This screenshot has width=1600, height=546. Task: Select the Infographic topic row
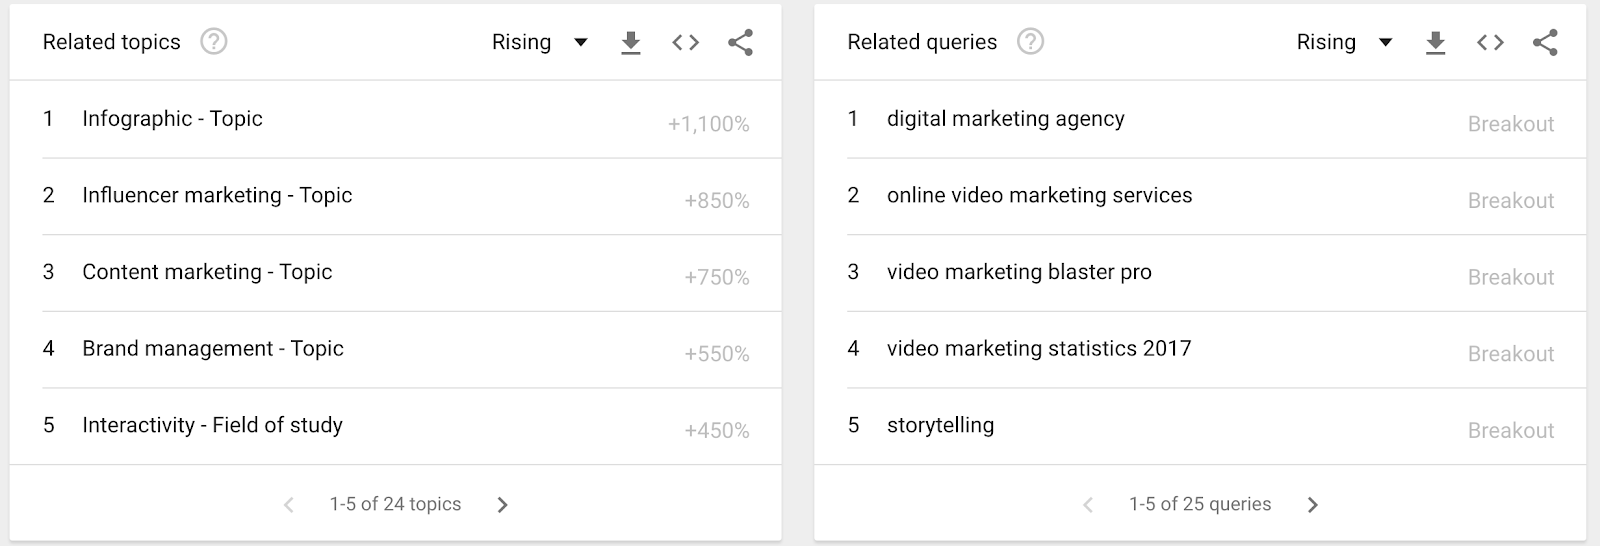[x=172, y=119]
